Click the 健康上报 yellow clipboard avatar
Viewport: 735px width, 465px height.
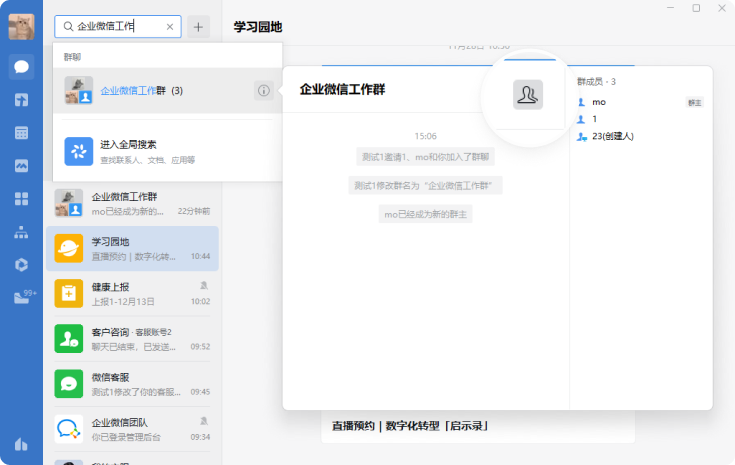(x=68, y=293)
